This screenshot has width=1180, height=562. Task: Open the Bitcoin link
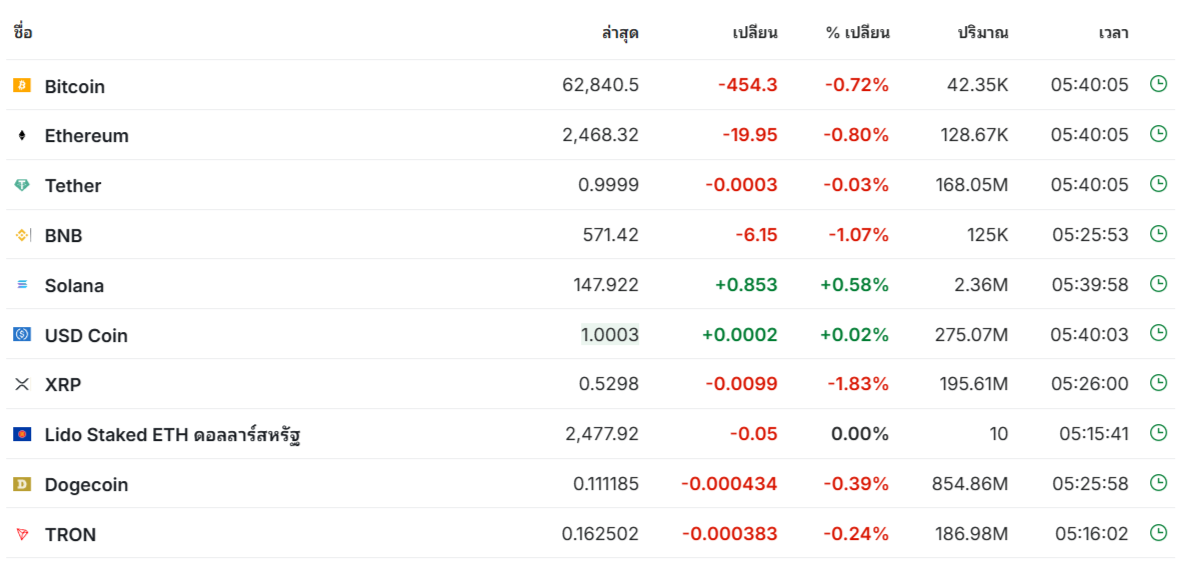pyautogui.click(x=75, y=87)
